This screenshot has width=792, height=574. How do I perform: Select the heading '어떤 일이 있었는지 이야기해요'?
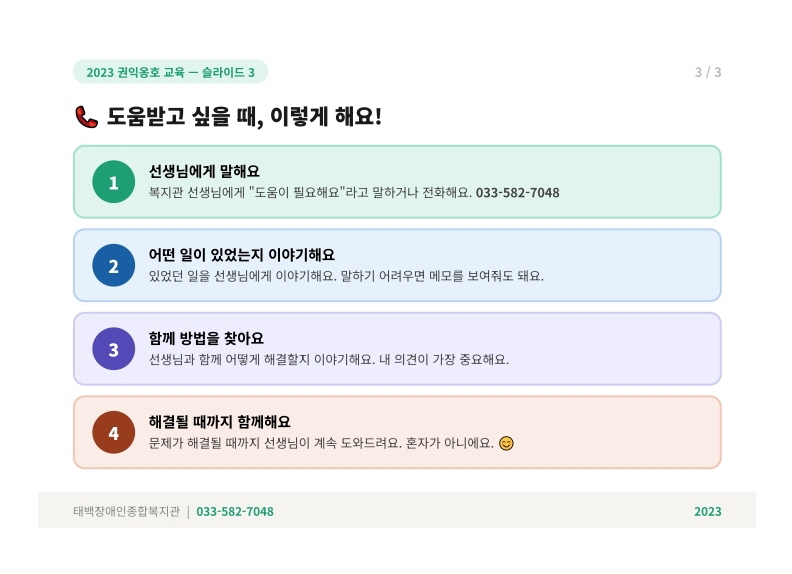point(241,255)
